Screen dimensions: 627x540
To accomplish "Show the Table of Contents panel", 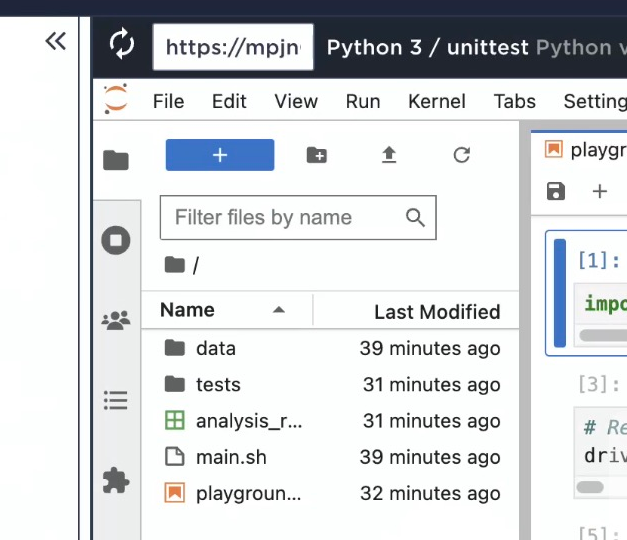I will 116,401.
